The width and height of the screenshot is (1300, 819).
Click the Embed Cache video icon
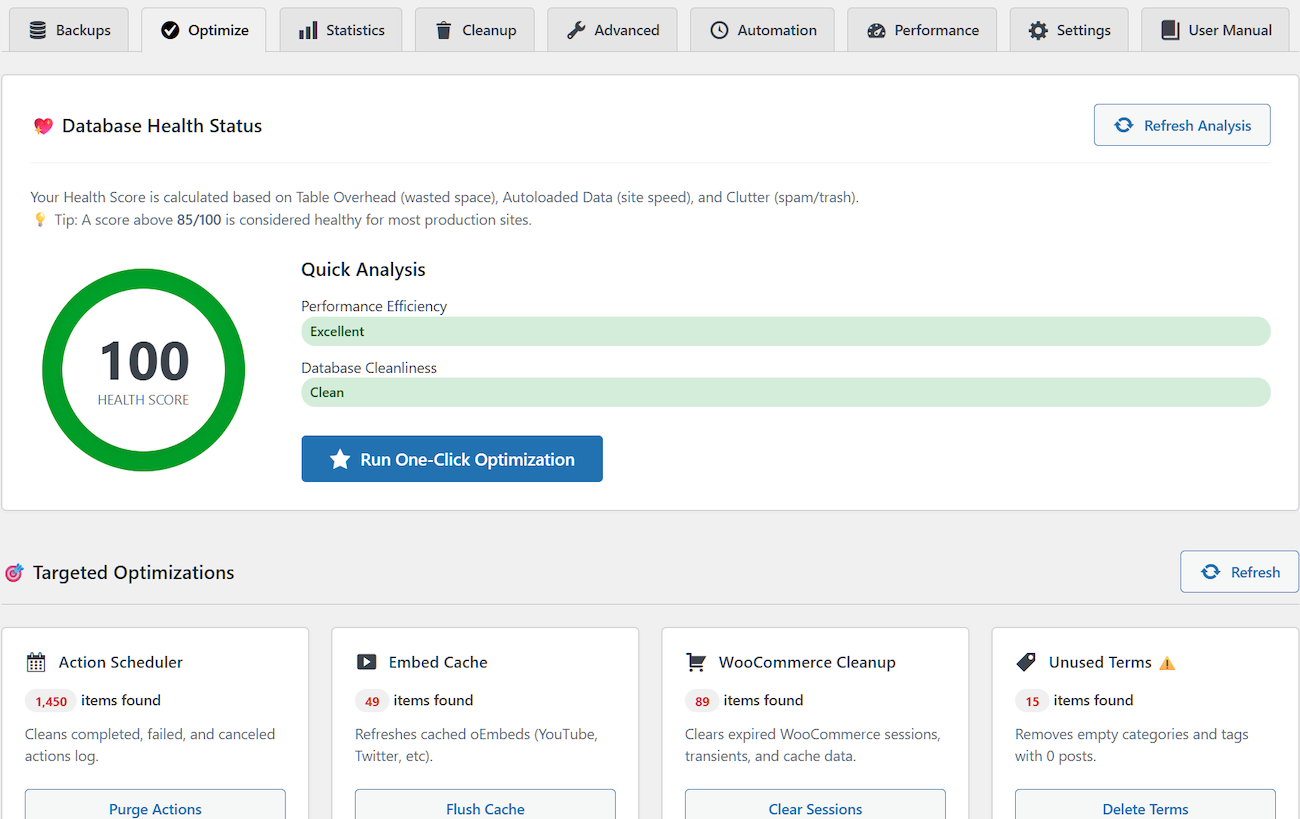point(366,661)
